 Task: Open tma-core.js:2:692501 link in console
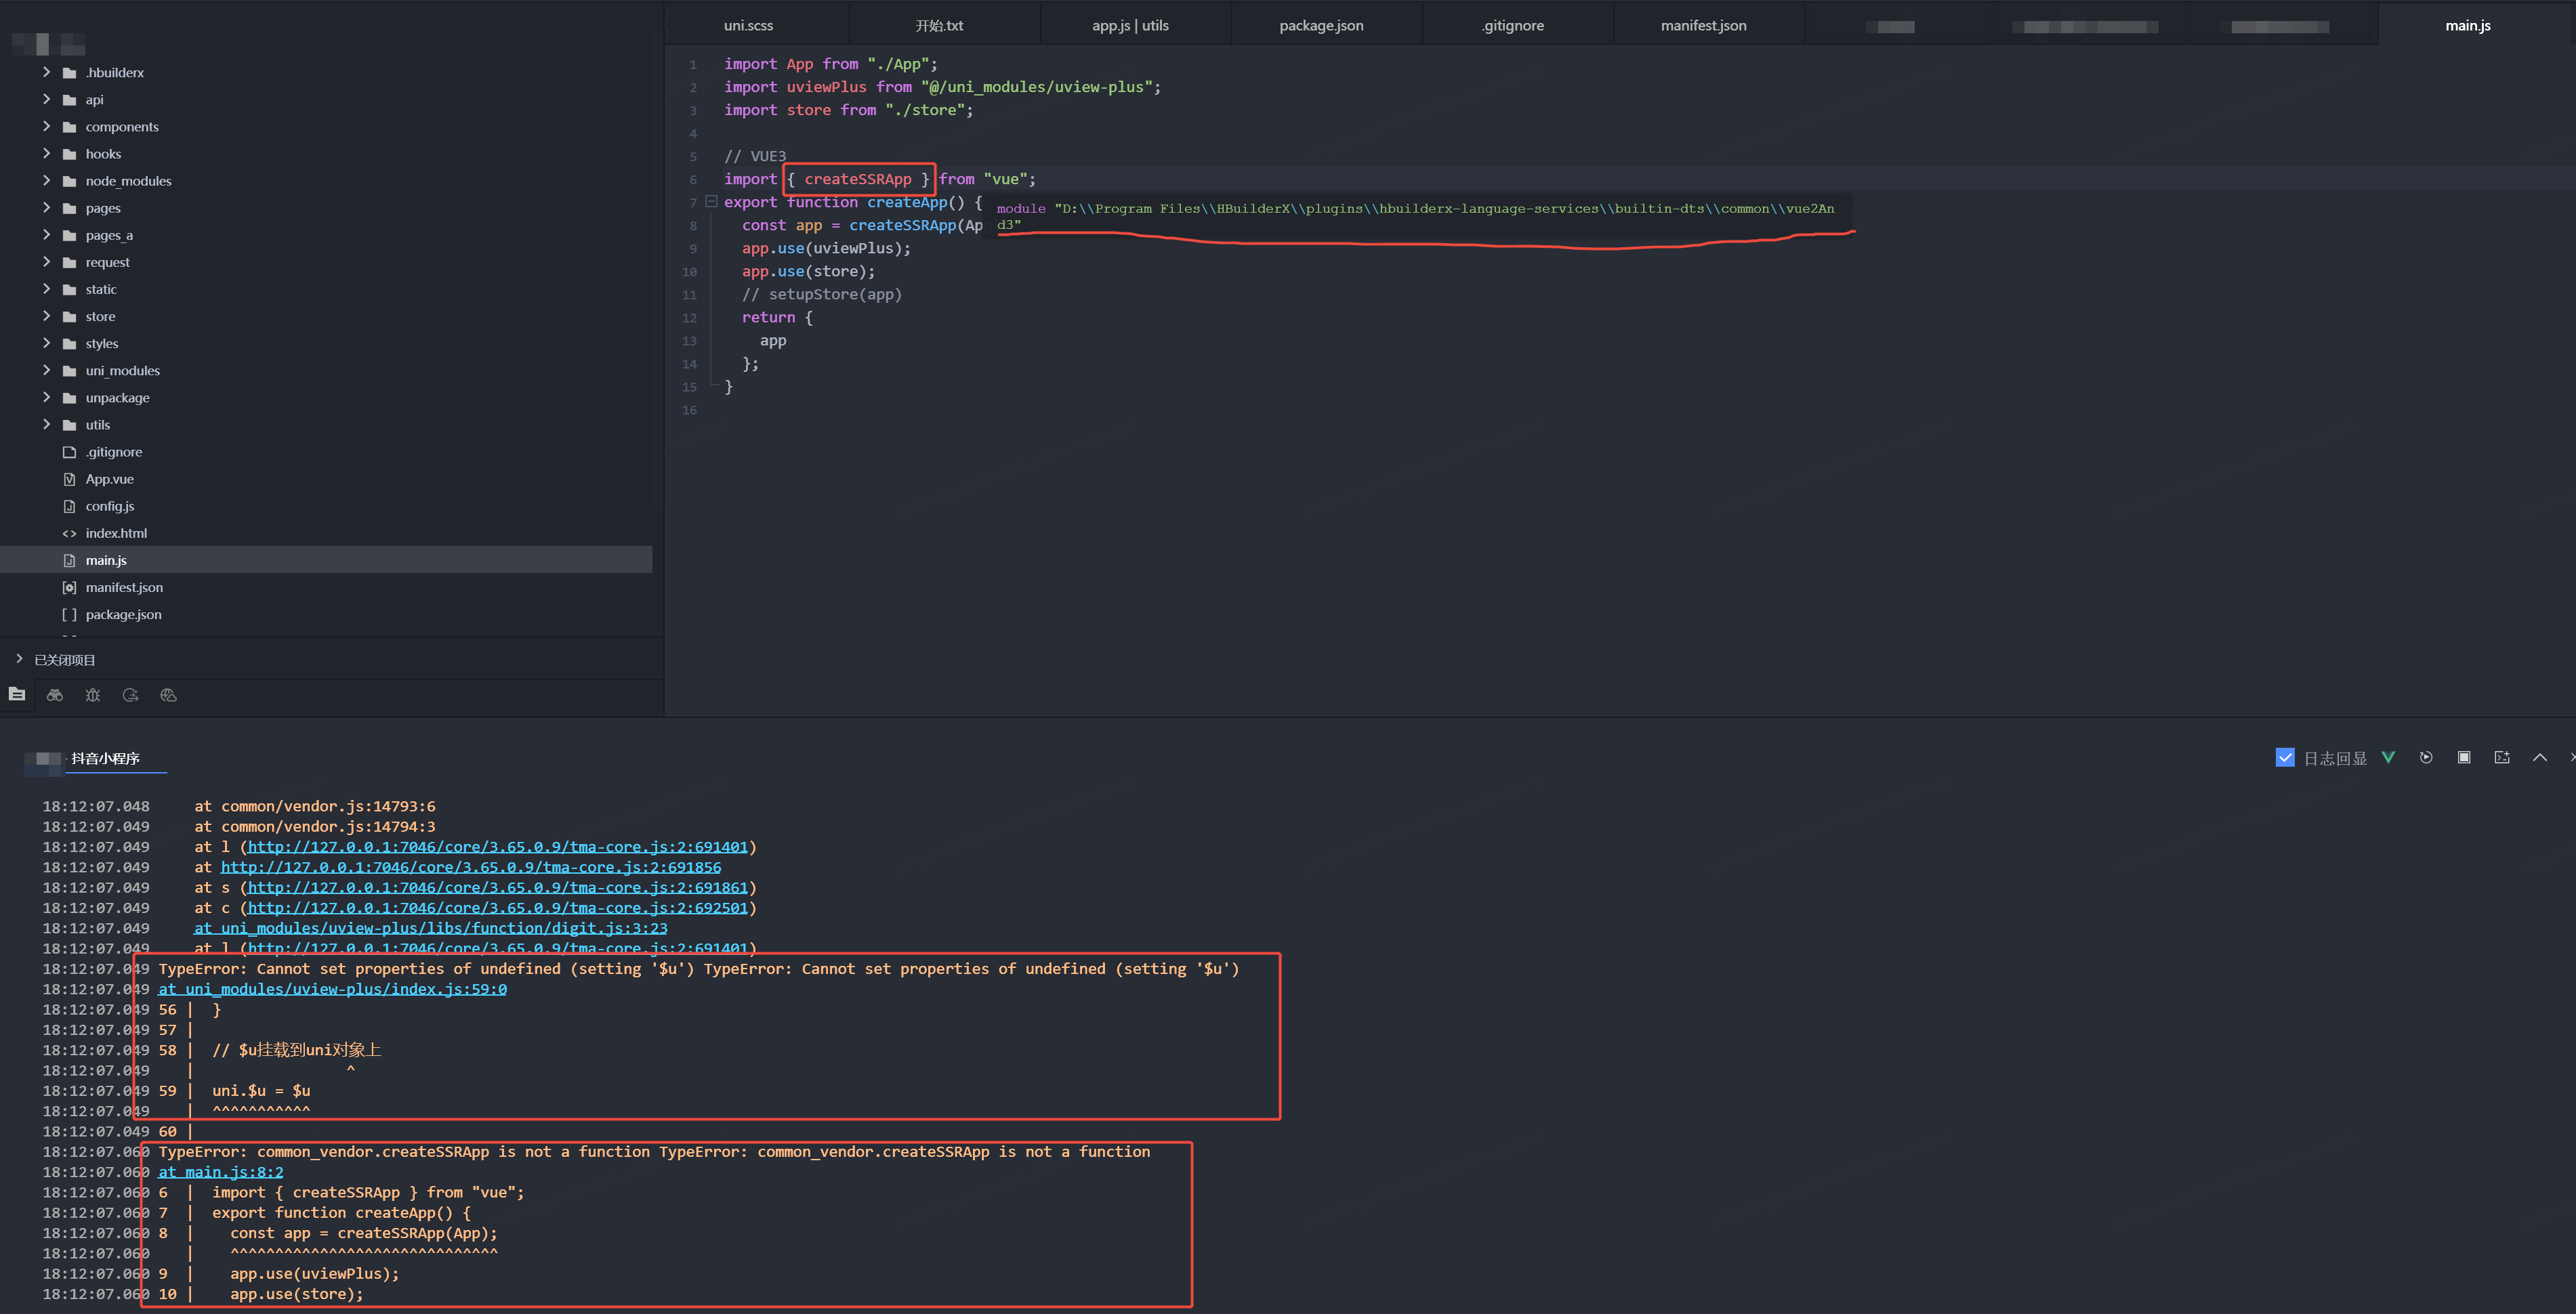[x=497, y=908]
